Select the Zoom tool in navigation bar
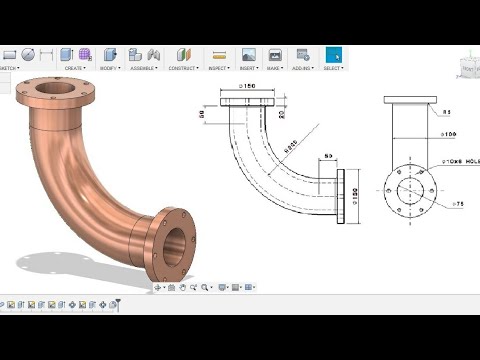This screenshot has width=480, height=360. pyautogui.click(x=193, y=287)
